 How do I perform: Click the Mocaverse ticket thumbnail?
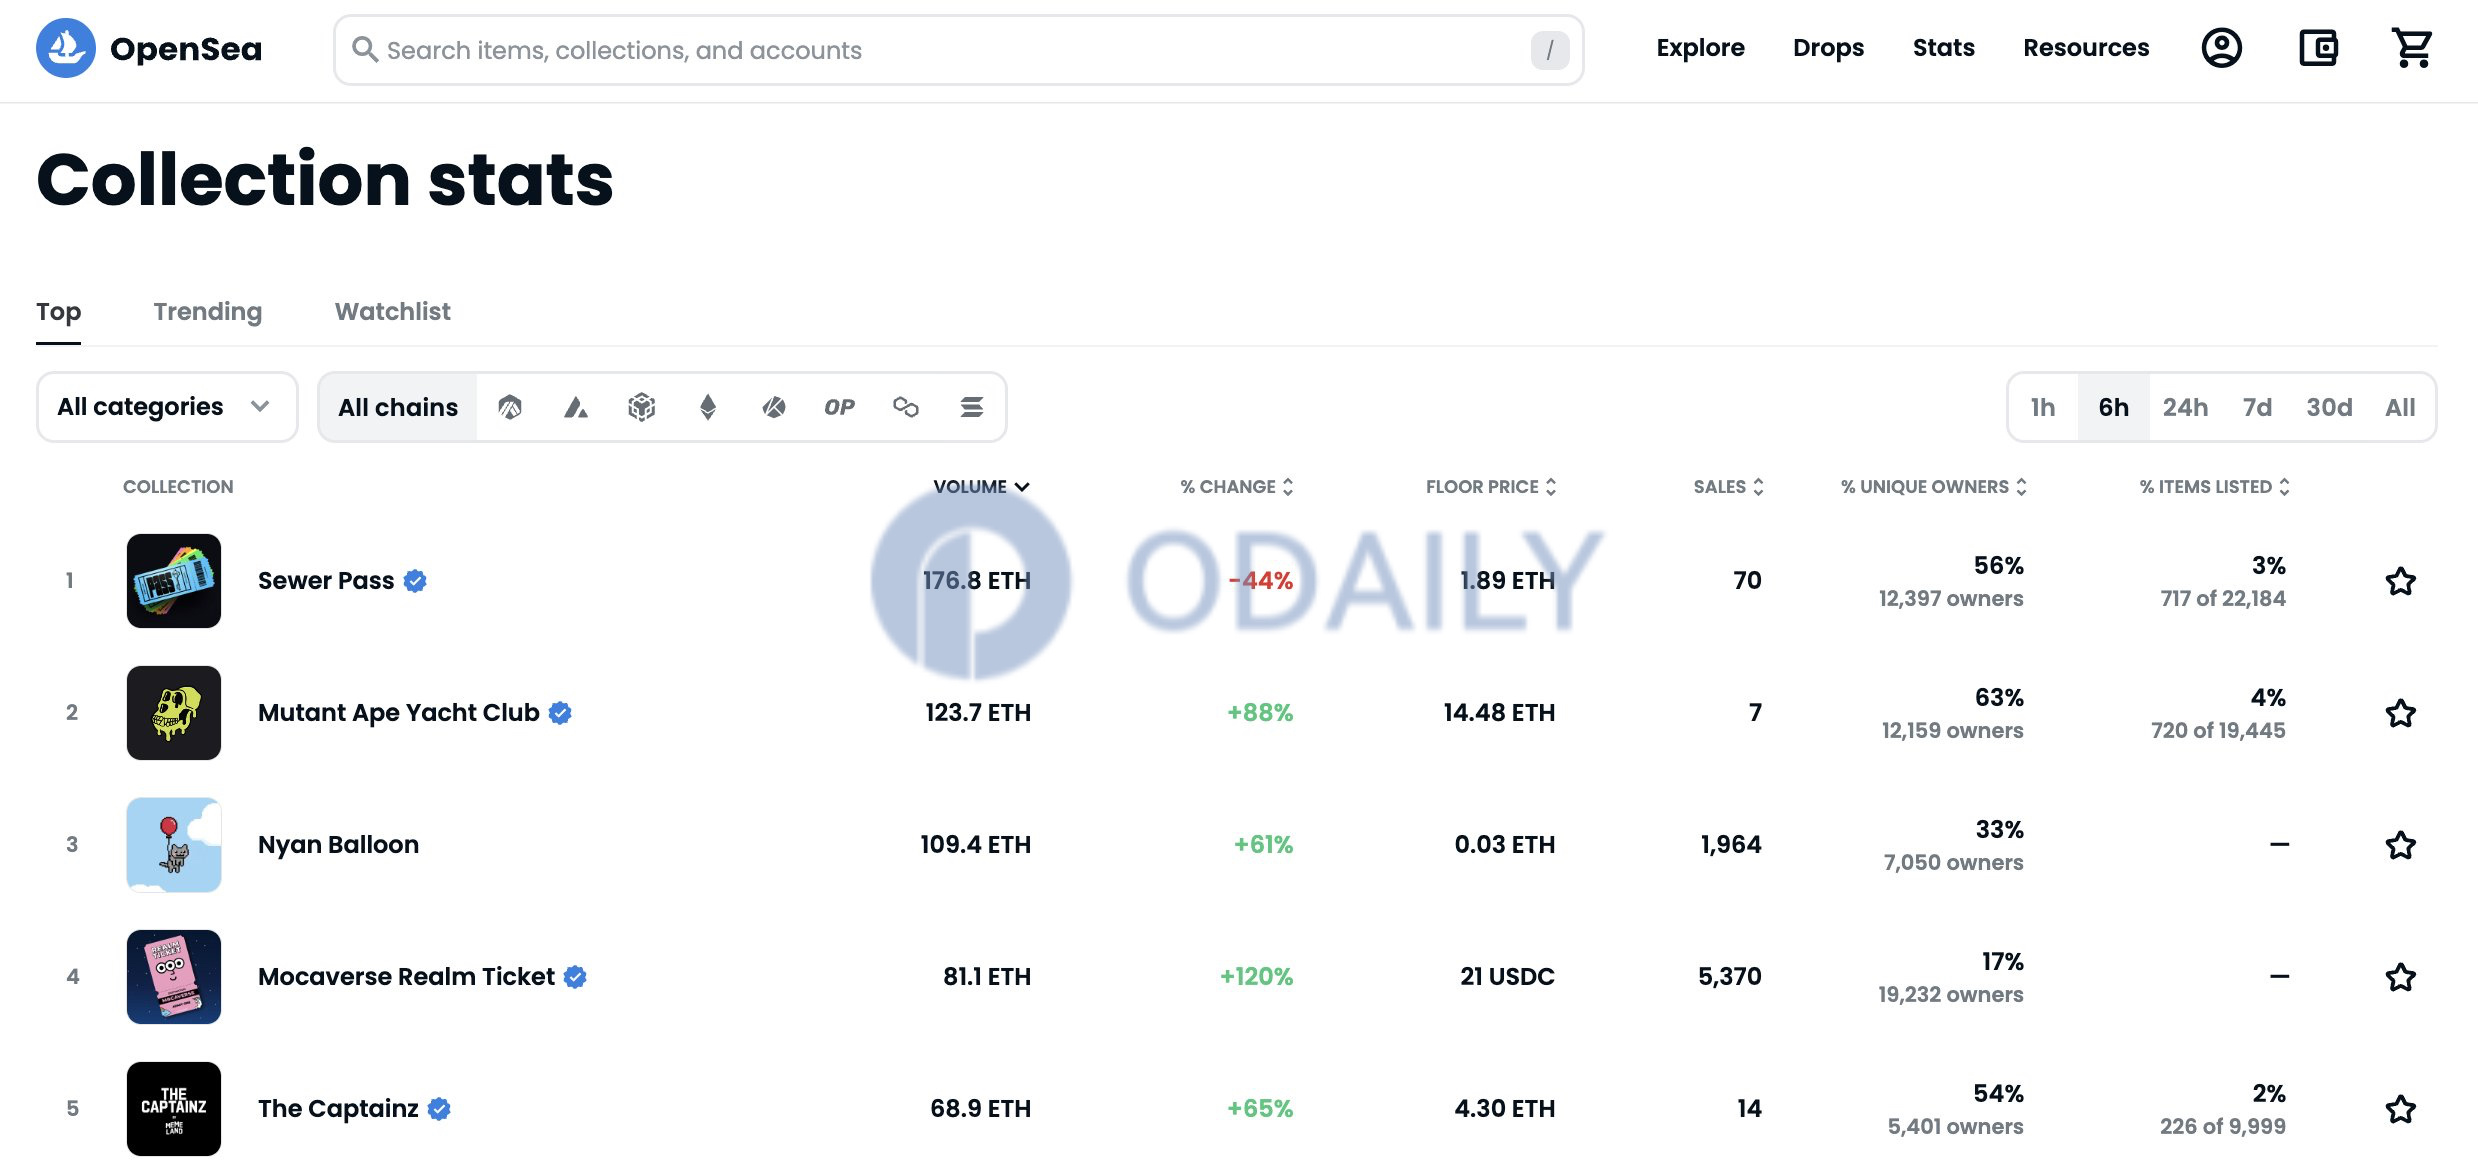click(x=174, y=977)
